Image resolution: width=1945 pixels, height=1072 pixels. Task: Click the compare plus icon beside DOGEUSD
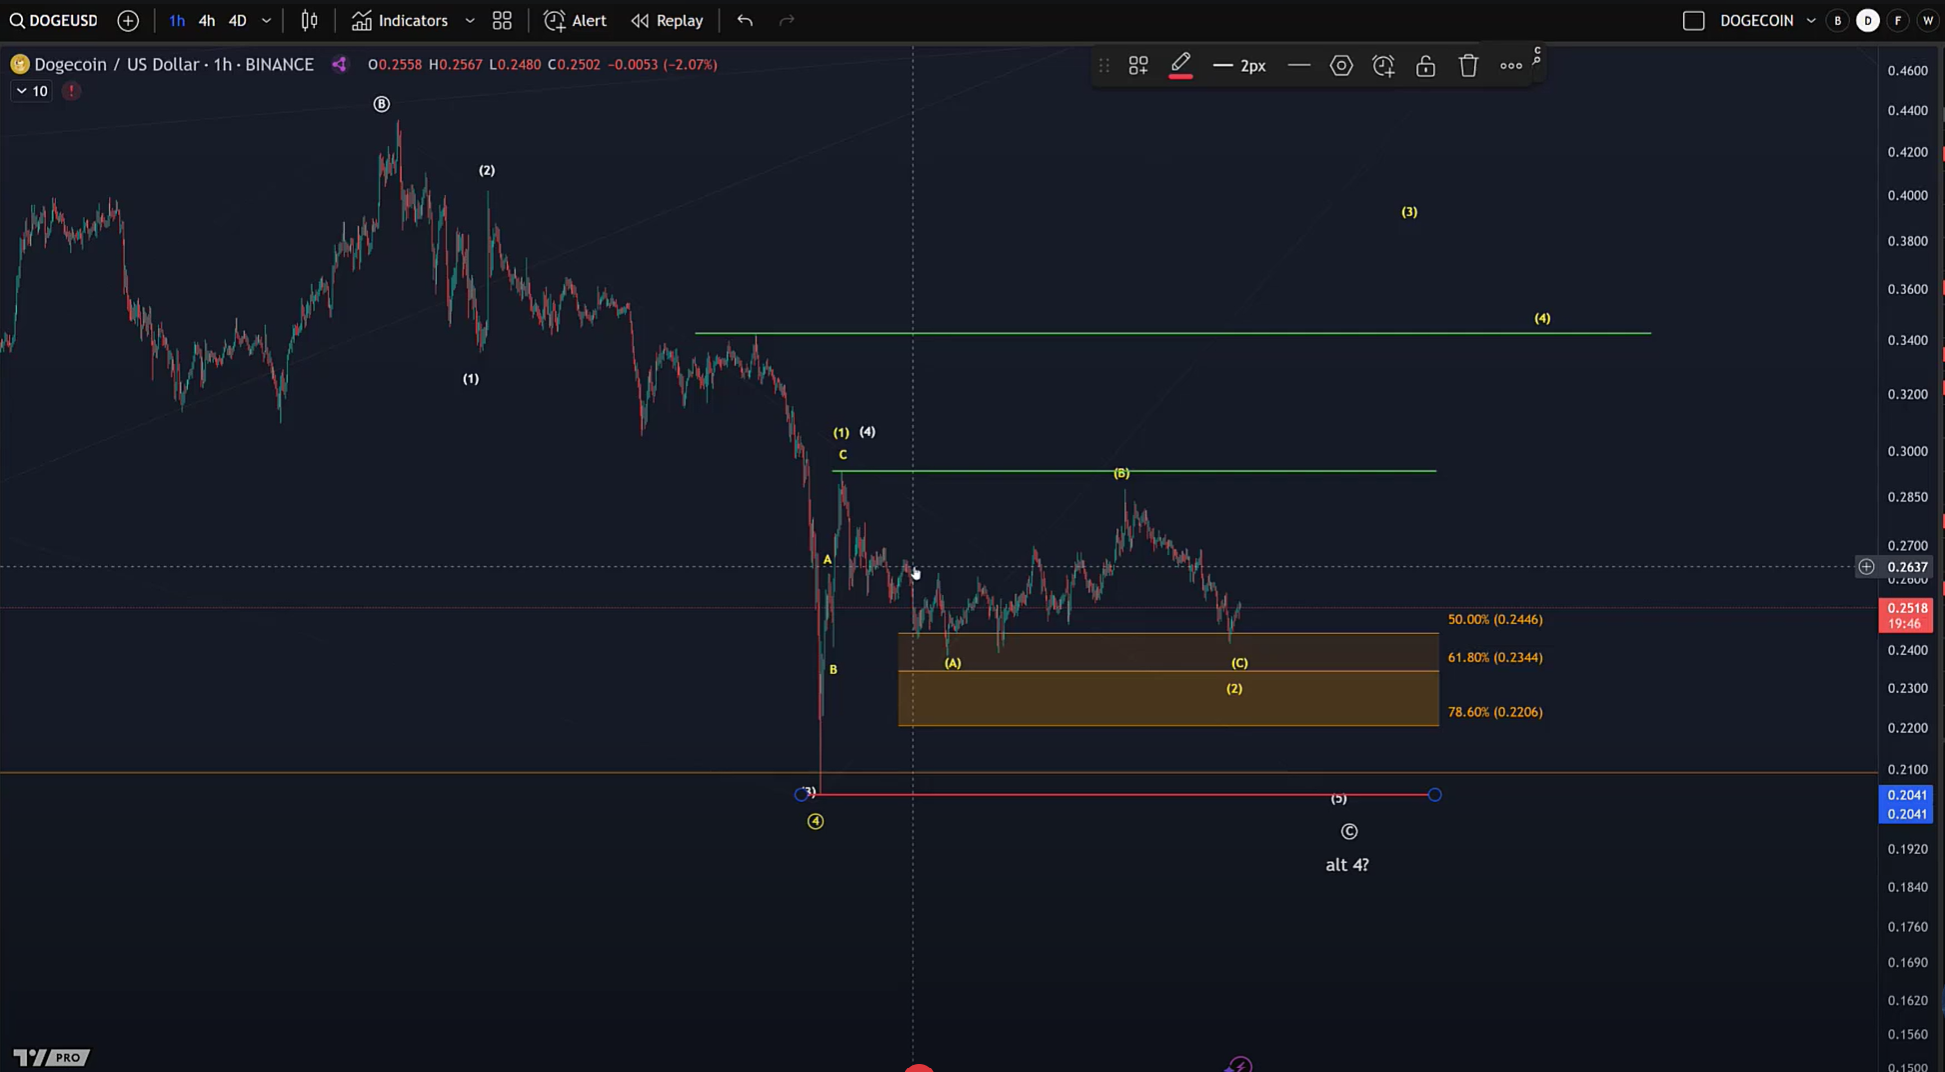pyautogui.click(x=128, y=20)
